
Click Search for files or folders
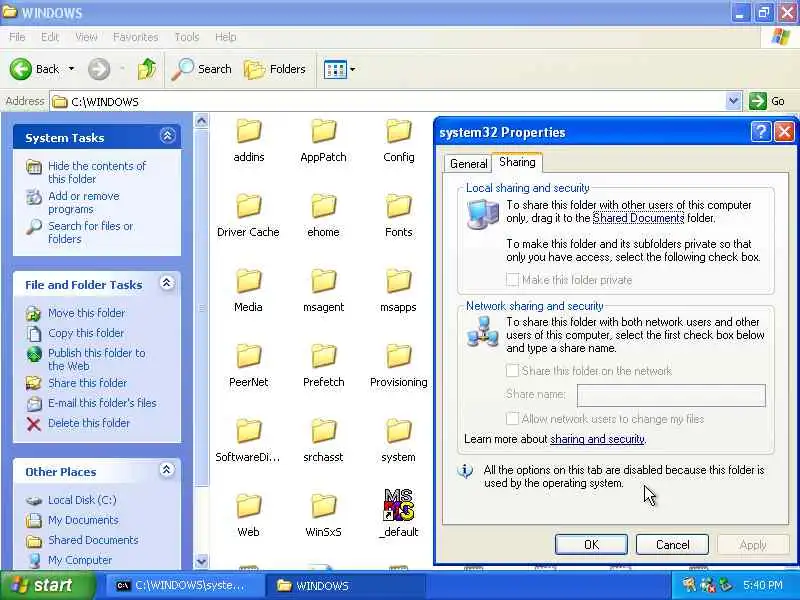tap(90, 232)
